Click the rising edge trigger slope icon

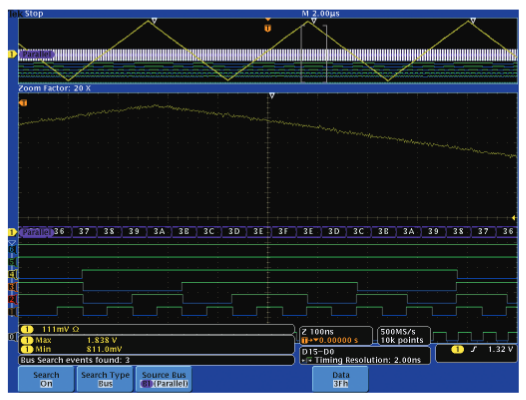click(x=473, y=349)
